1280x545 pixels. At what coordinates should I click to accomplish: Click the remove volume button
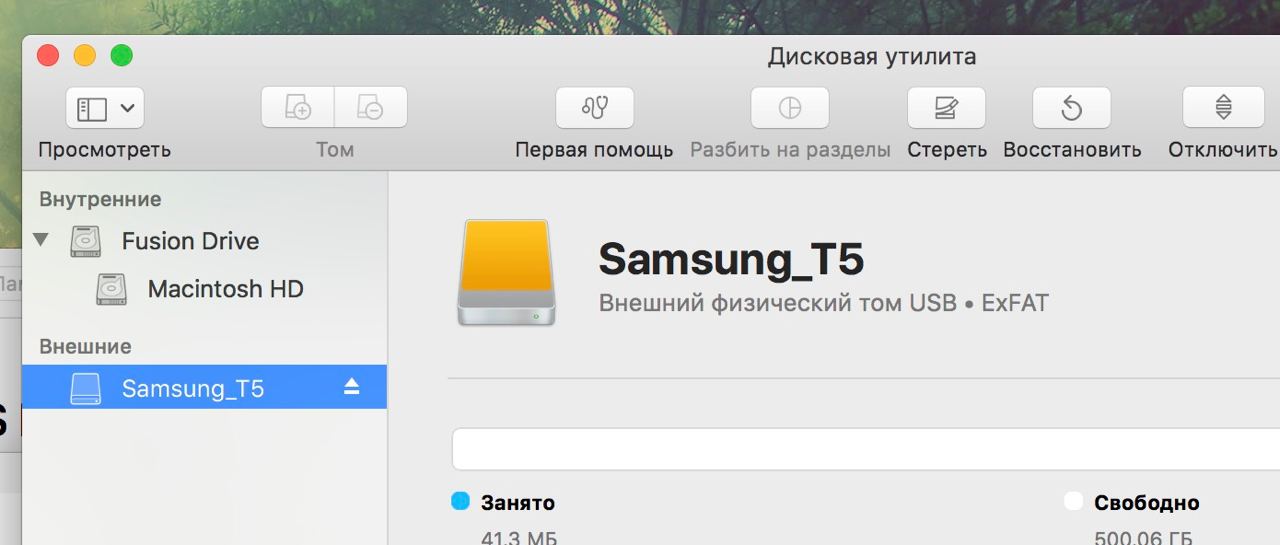pos(371,108)
